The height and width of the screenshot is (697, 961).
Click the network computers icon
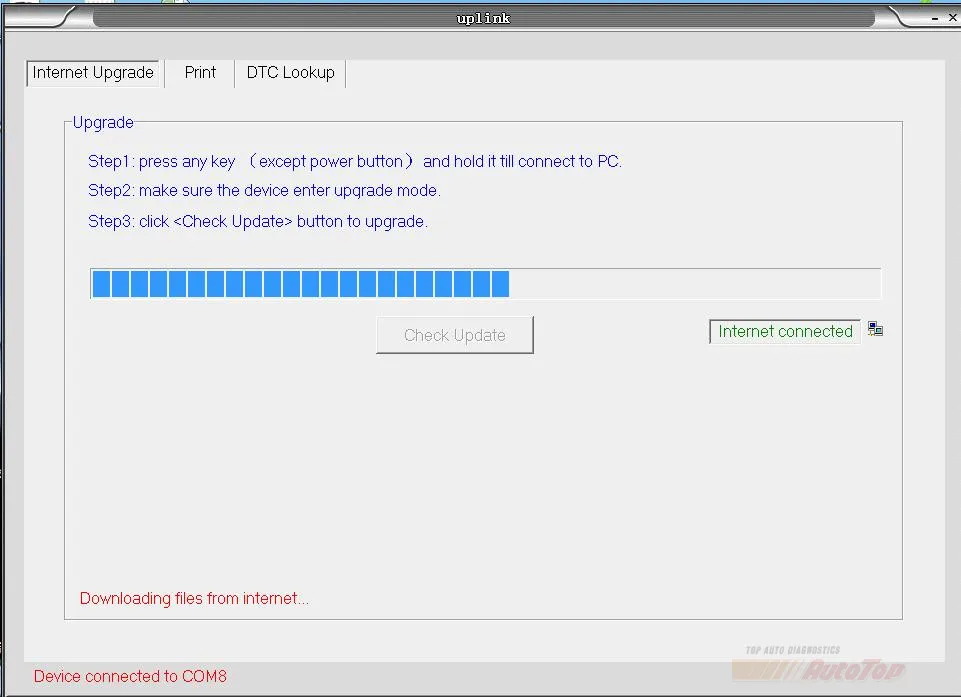pyautogui.click(x=875, y=329)
